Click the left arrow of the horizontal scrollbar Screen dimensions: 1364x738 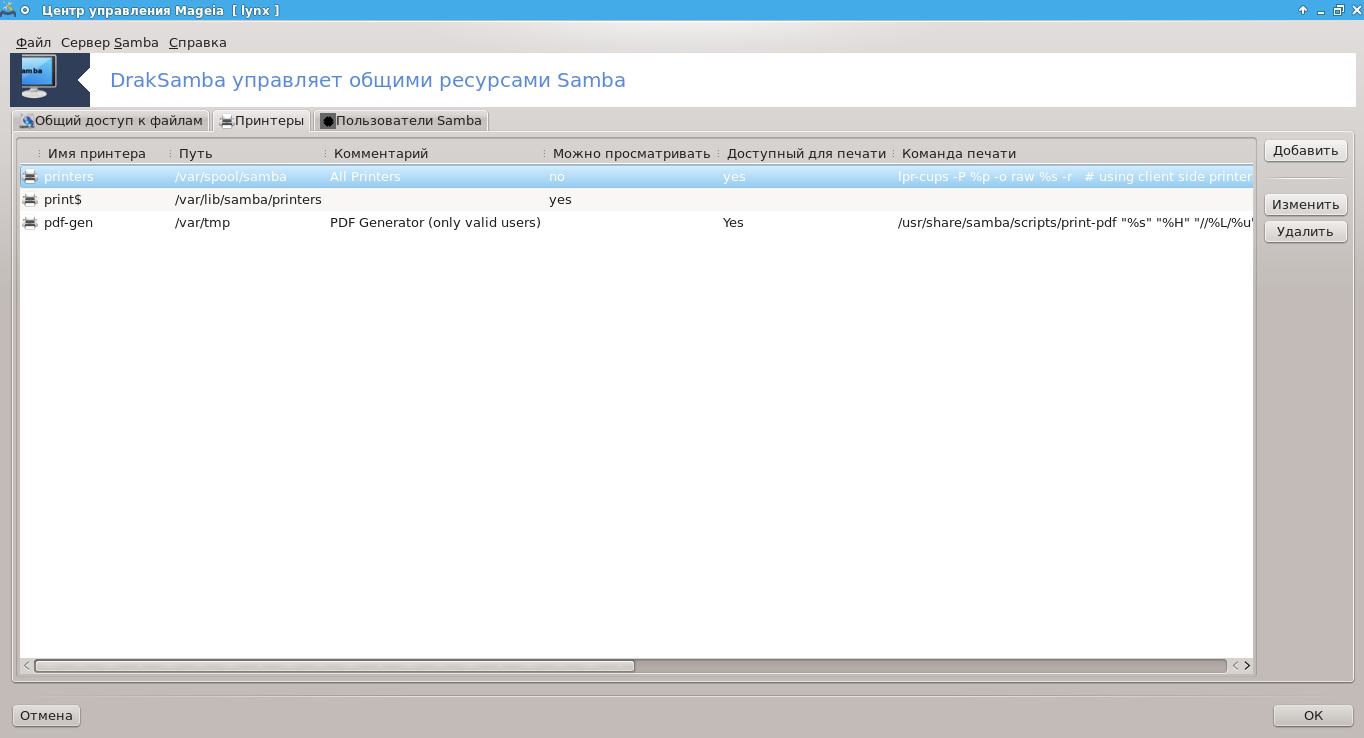(x=27, y=666)
